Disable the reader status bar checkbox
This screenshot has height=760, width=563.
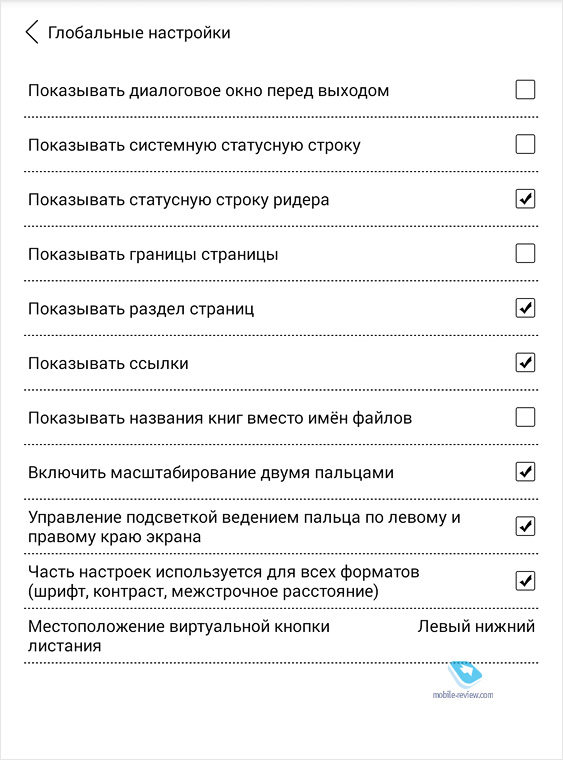(525, 199)
